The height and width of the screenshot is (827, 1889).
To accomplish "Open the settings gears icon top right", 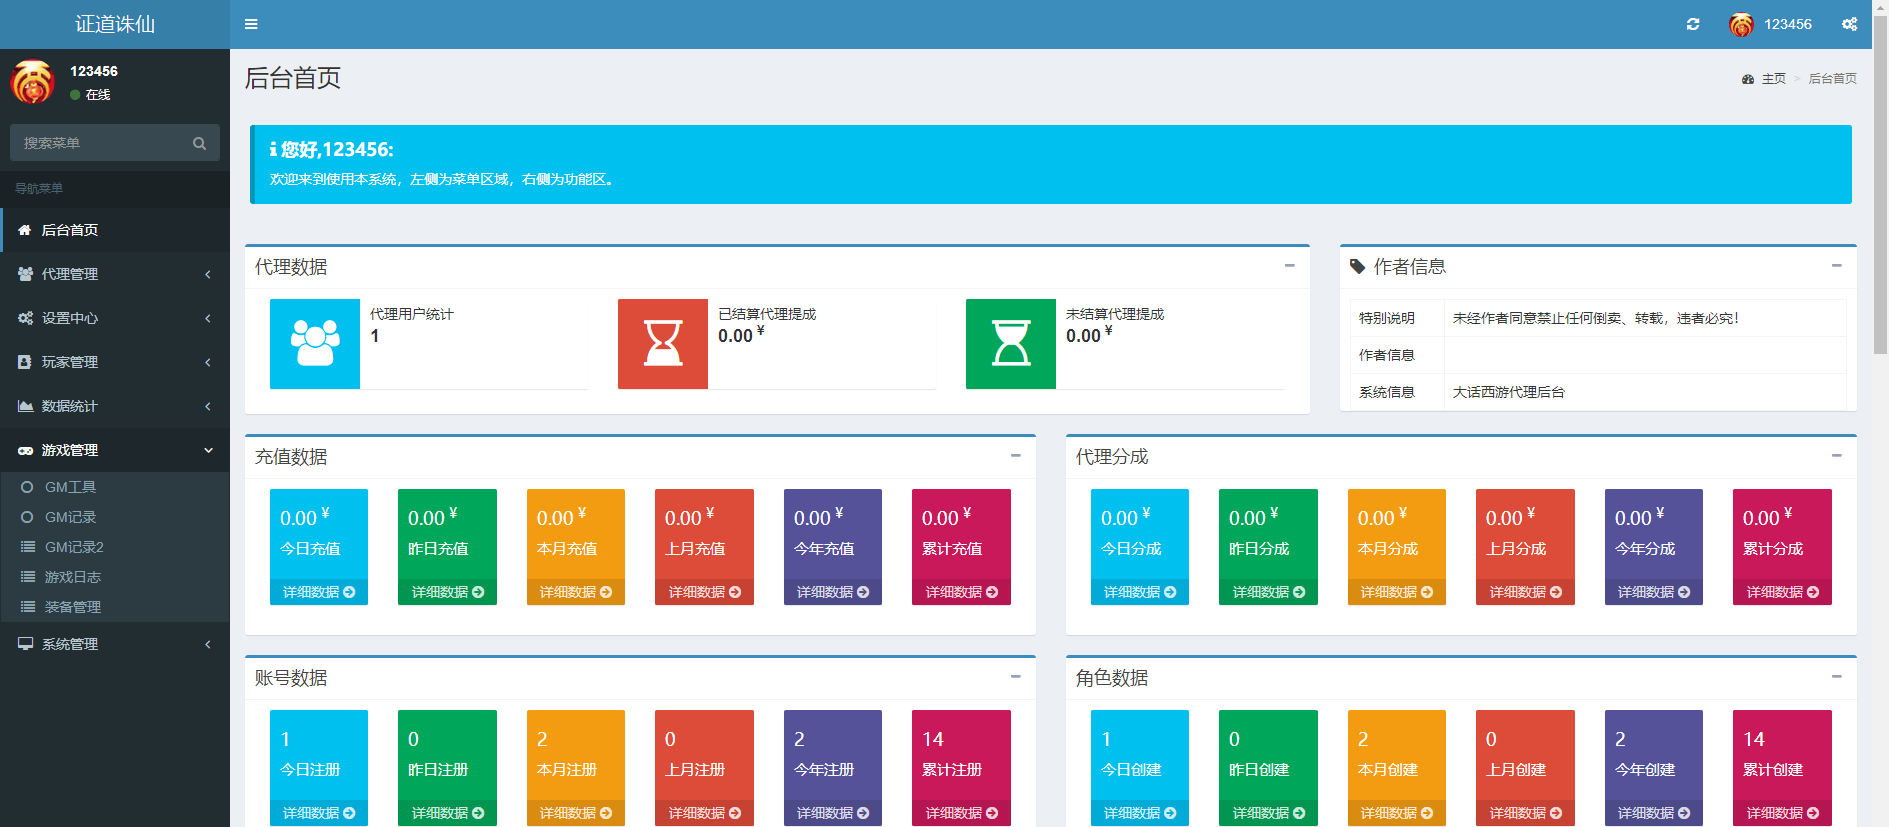I will 1849,24.
